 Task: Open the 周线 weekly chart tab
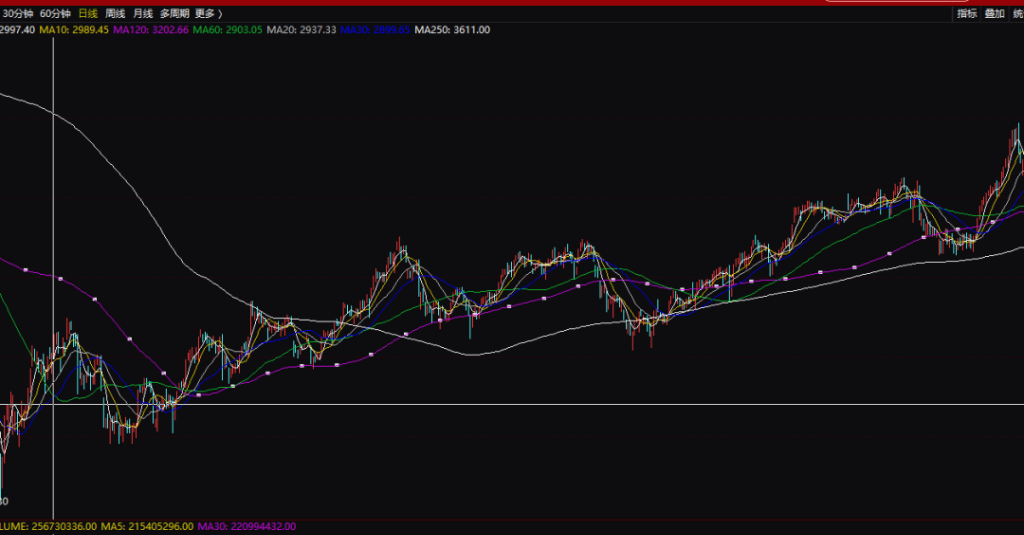(x=115, y=14)
